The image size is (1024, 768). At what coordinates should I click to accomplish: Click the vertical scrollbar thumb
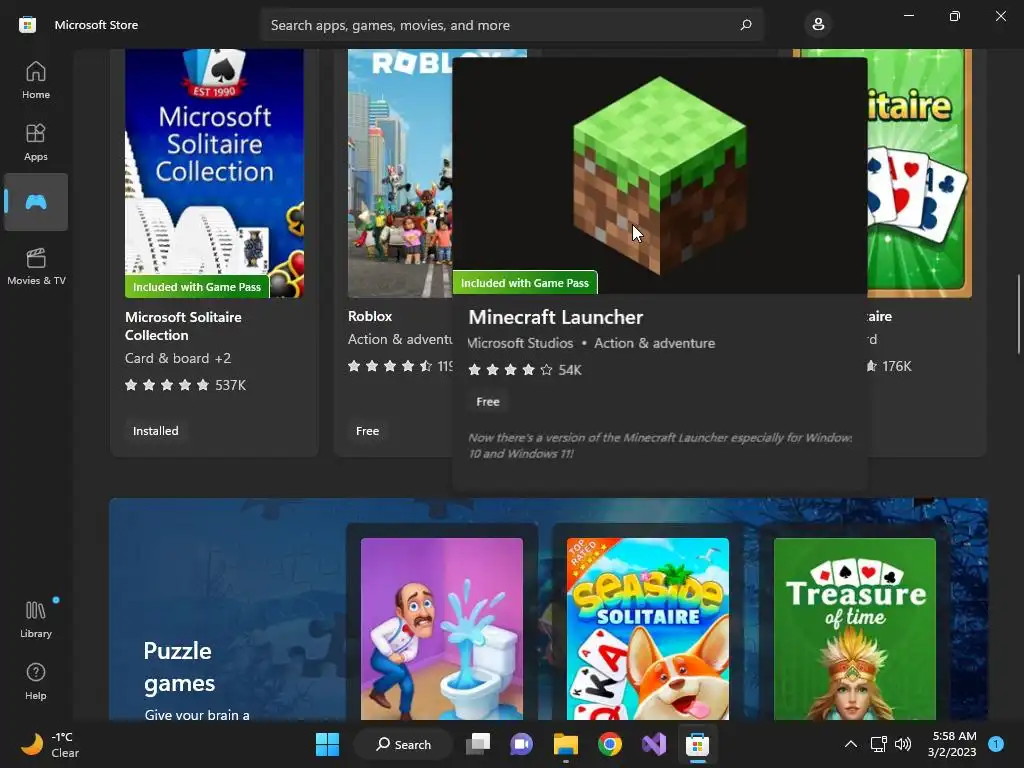pyautogui.click(x=1018, y=314)
